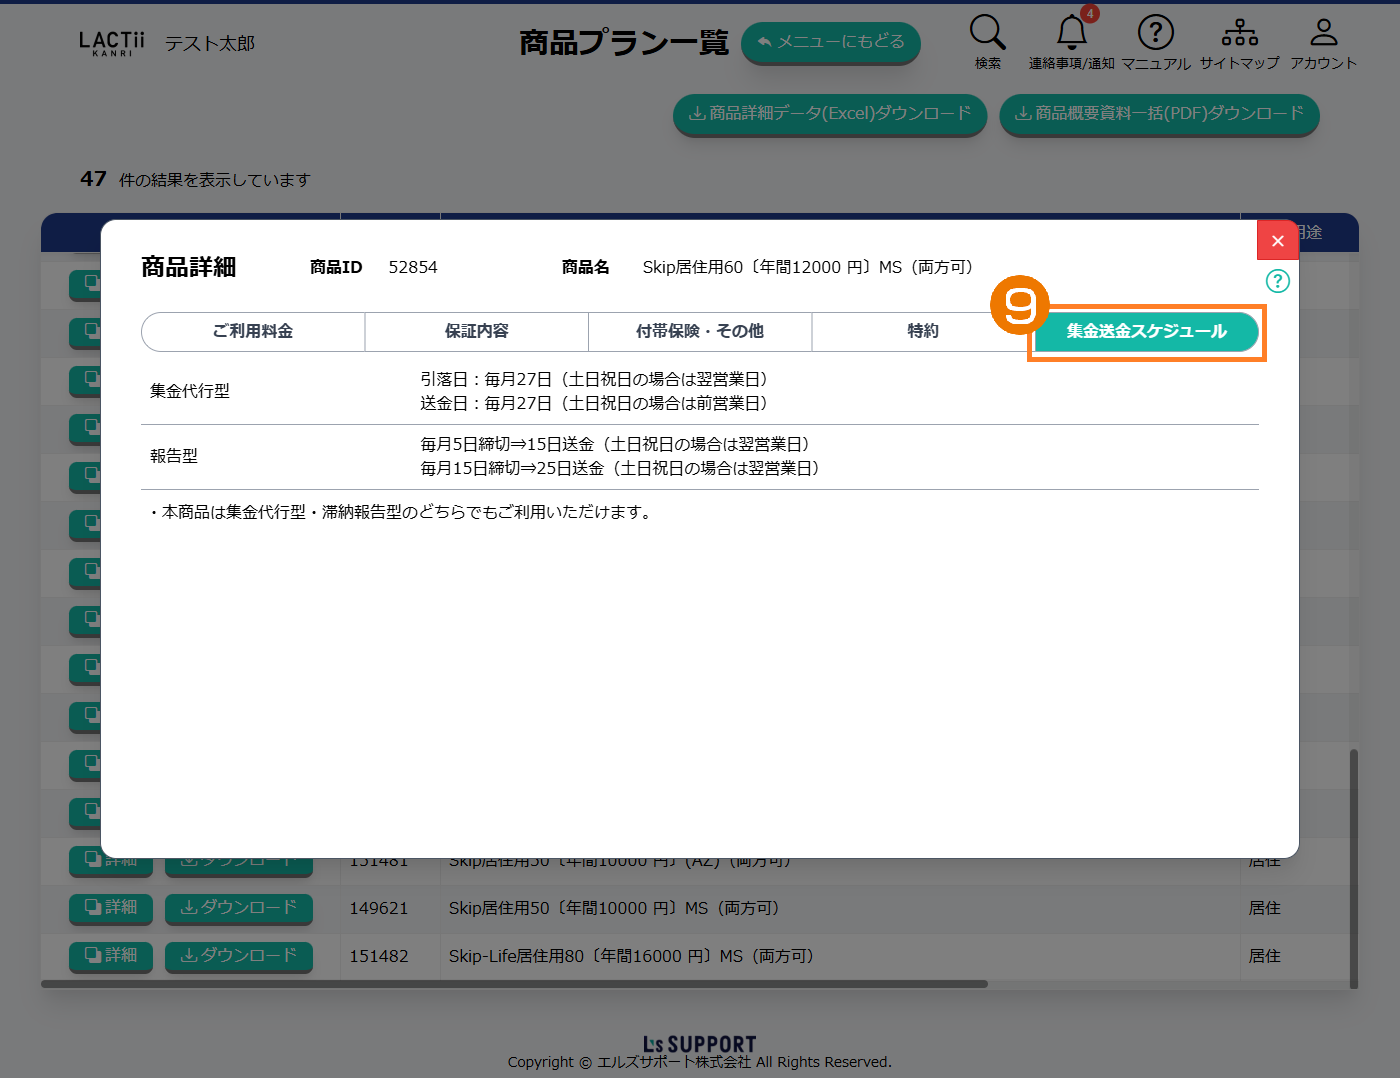Click the LACTii KANRI logo
The image size is (1400, 1078).
point(111,43)
